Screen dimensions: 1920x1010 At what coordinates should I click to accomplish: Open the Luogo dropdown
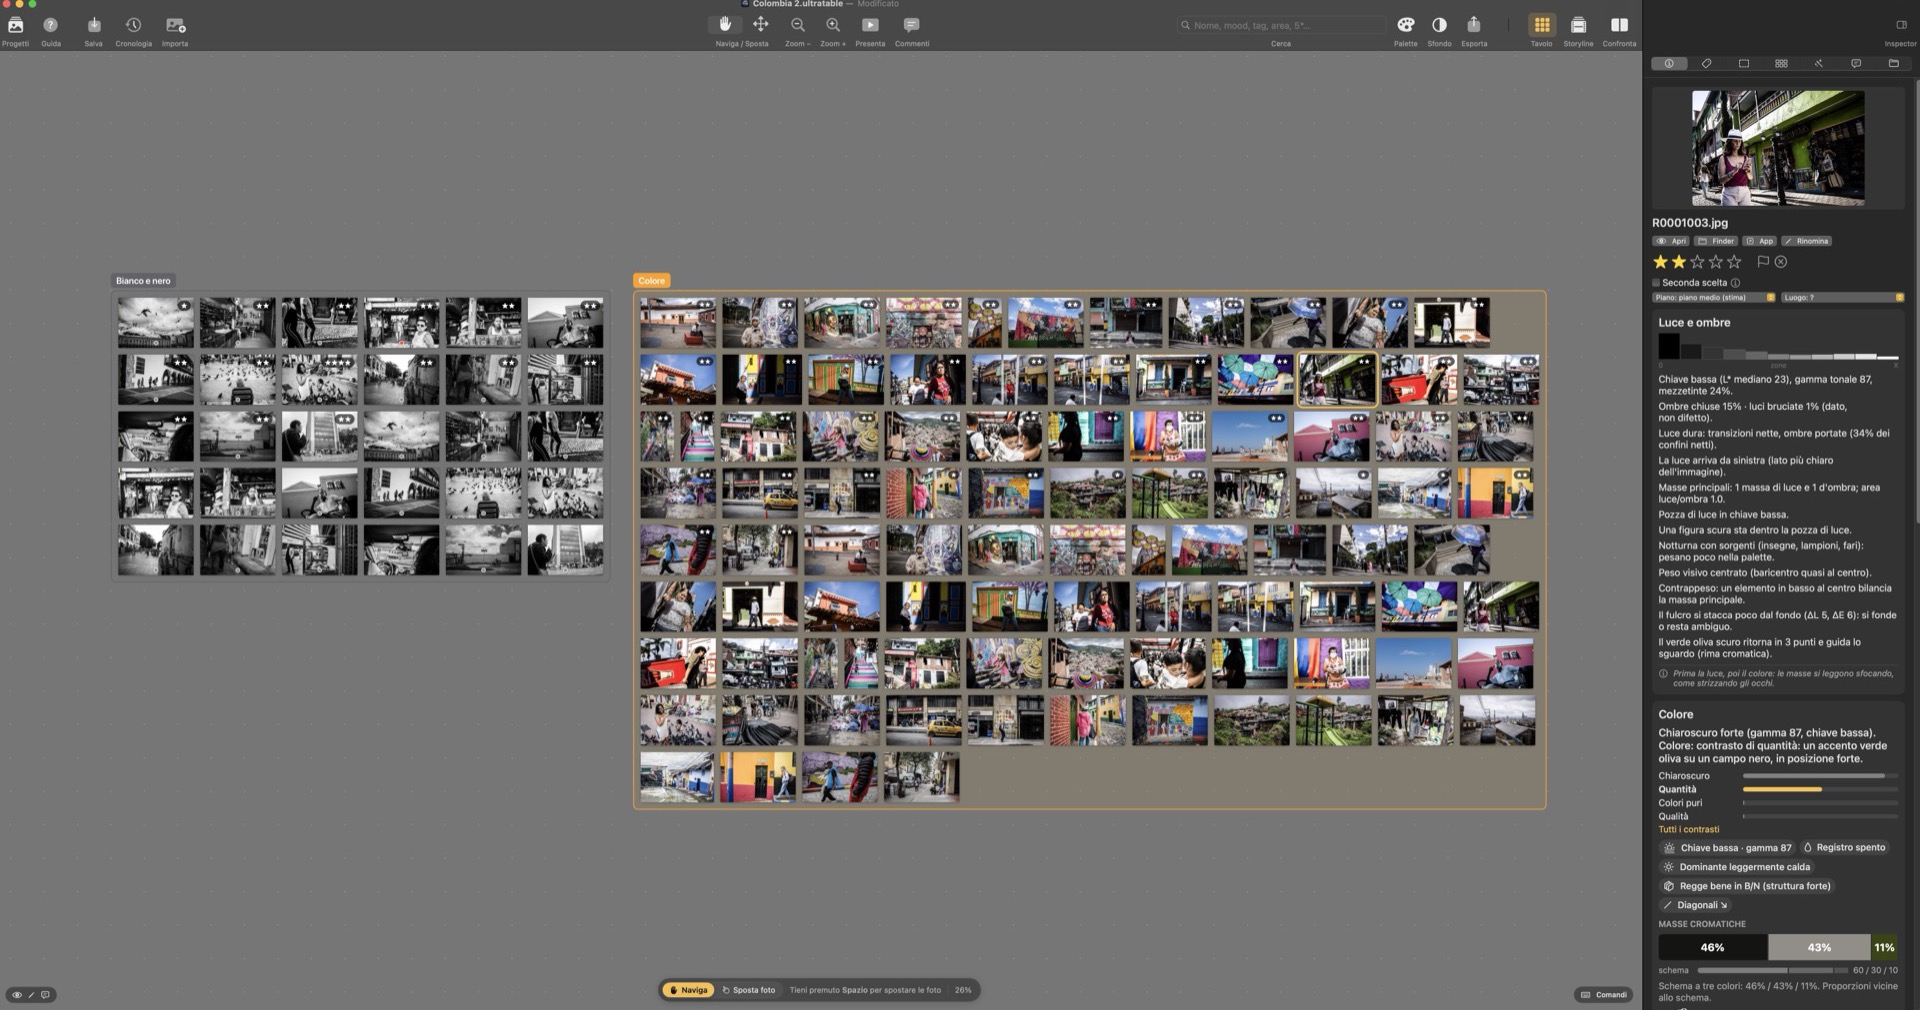tap(1842, 297)
